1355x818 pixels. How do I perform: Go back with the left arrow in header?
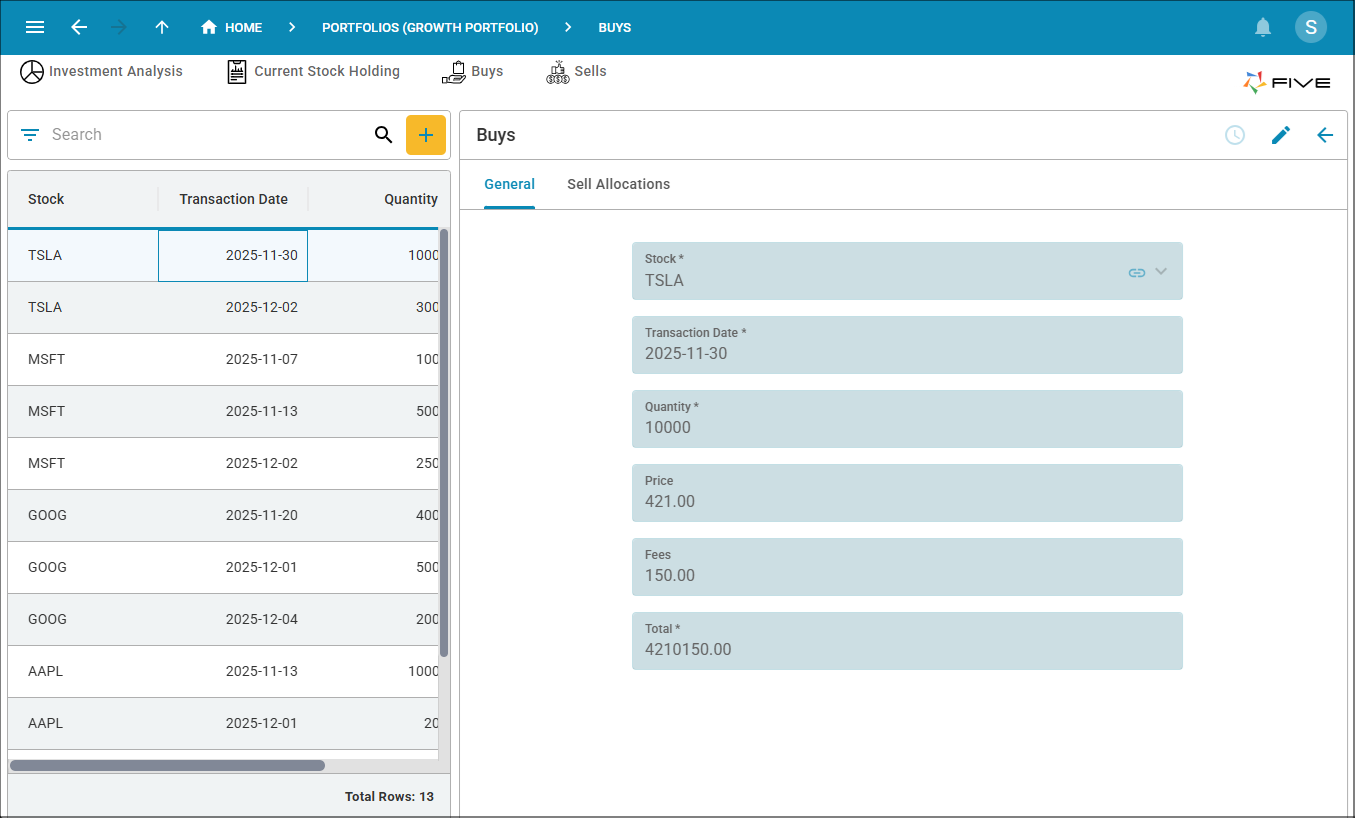pyautogui.click(x=79, y=27)
